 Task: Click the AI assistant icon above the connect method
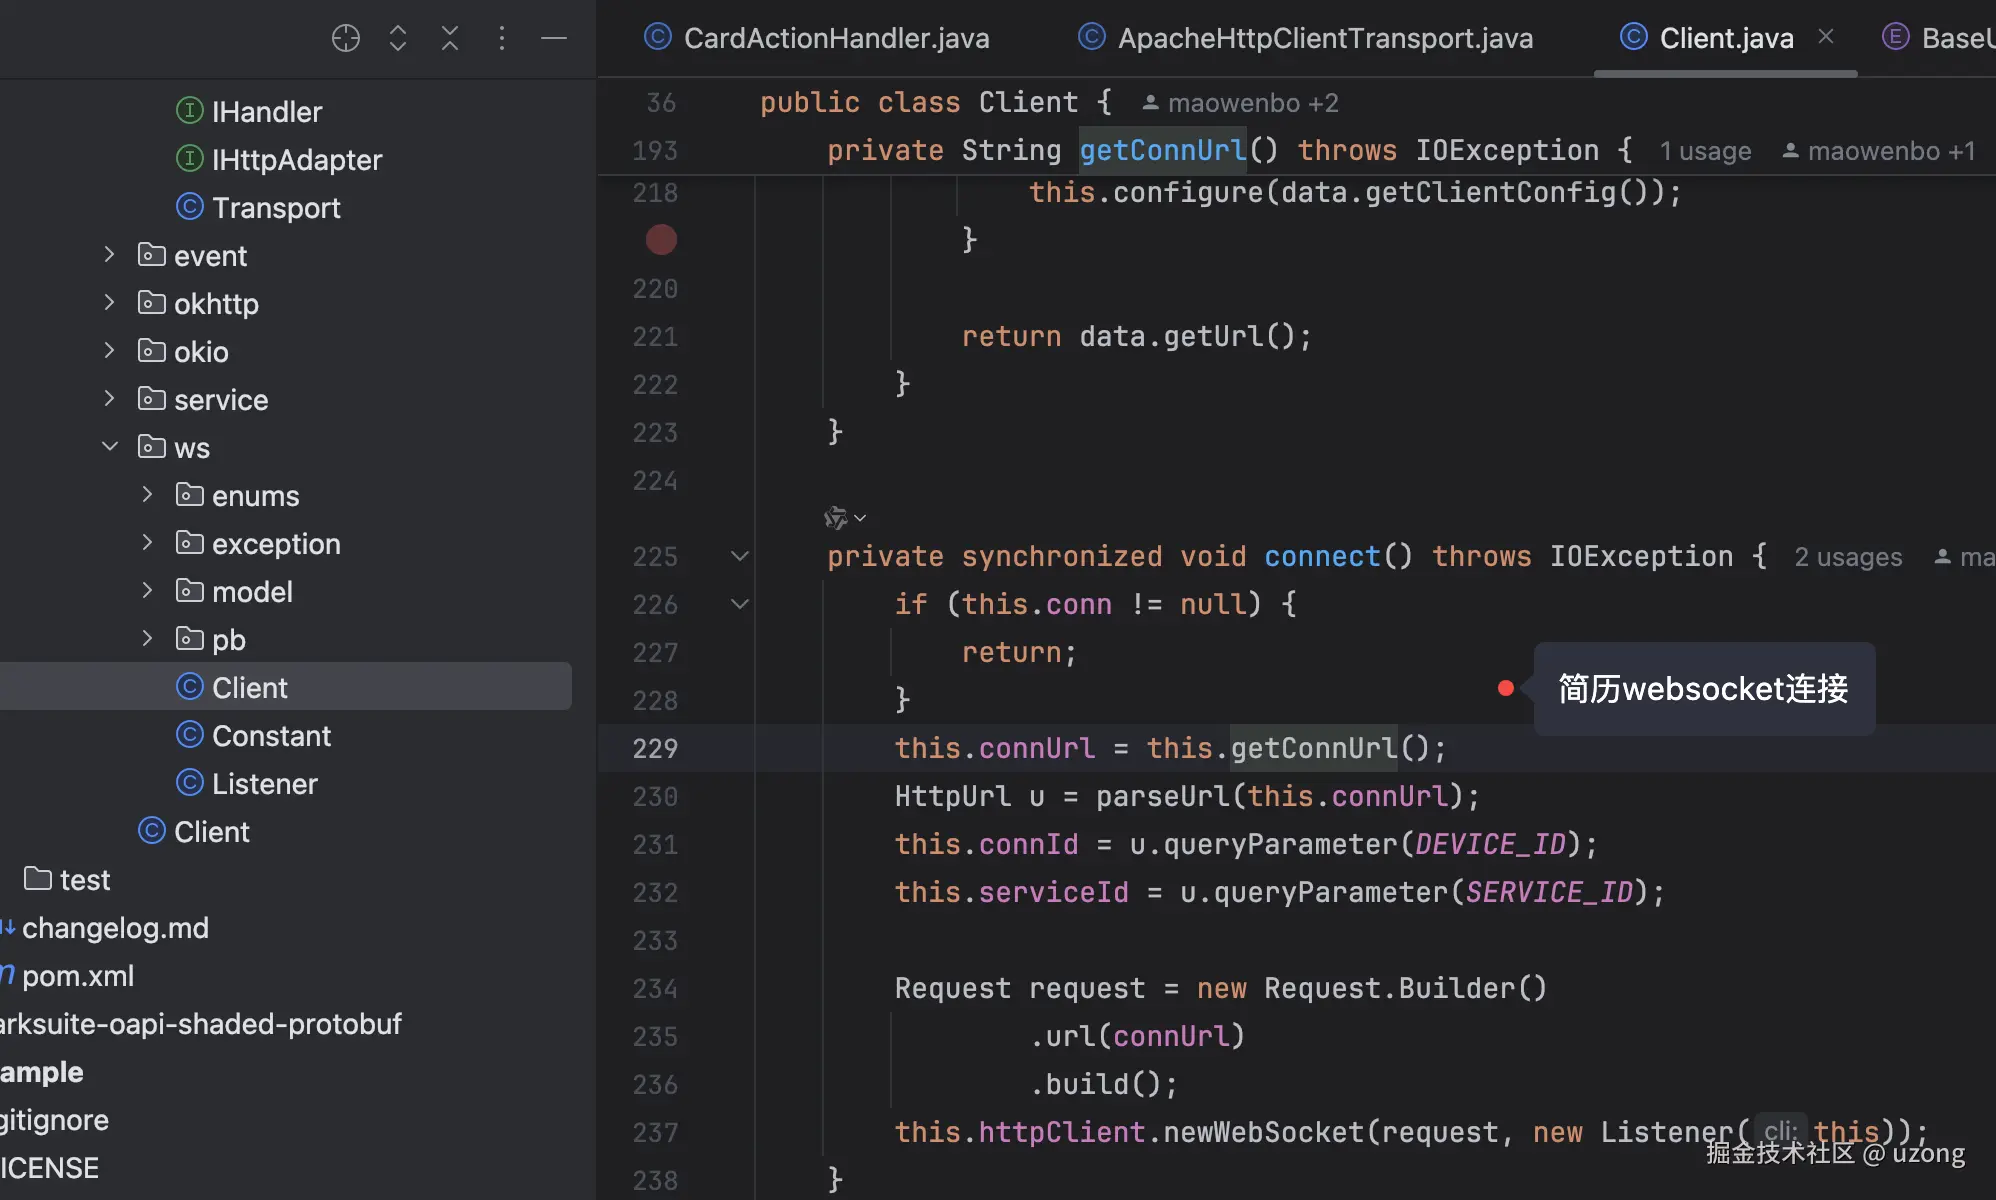836,518
